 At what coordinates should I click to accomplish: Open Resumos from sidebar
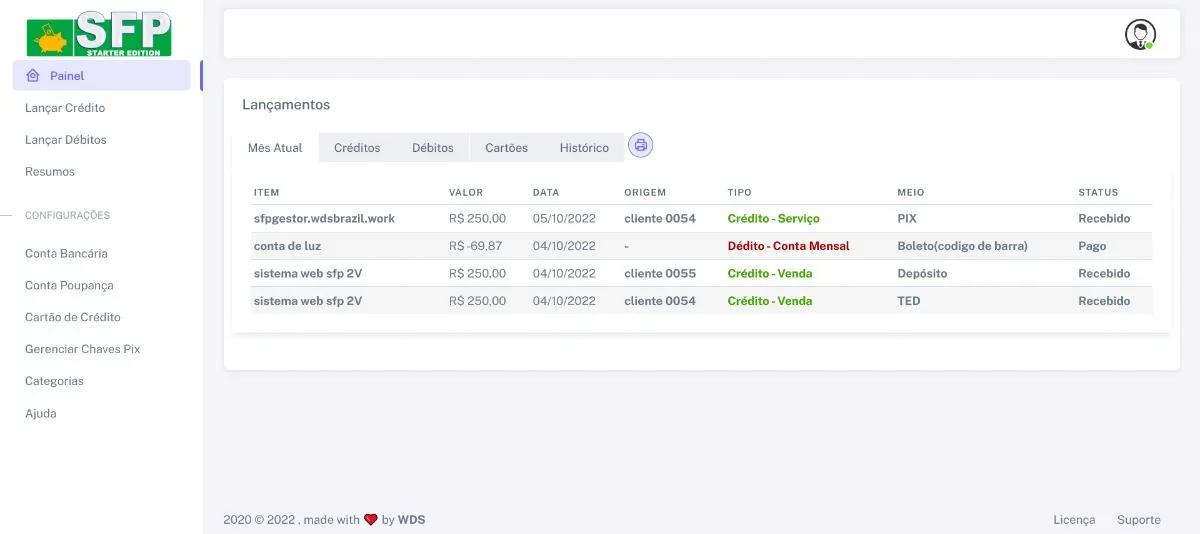(x=50, y=172)
